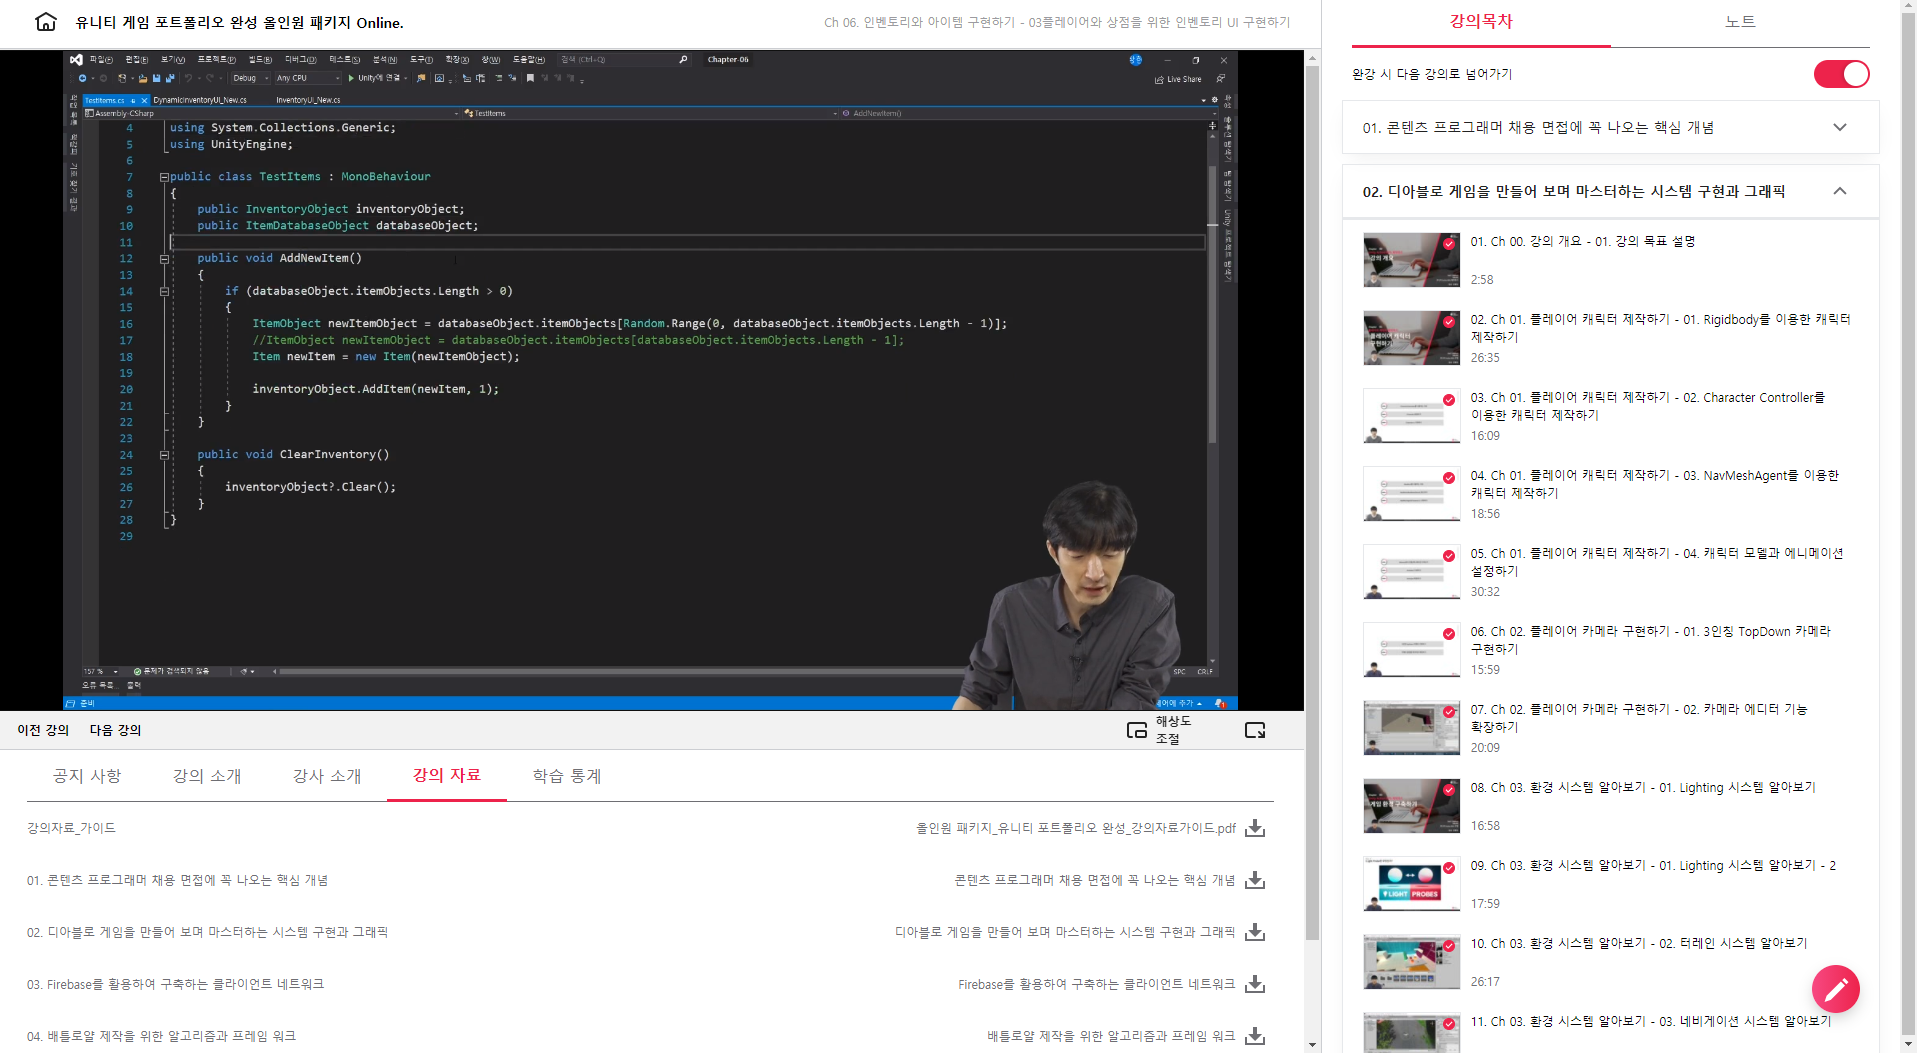The width and height of the screenshot is (1917, 1053).
Task: Click the Unity에 연결 attach button
Action: pyautogui.click(x=376, y=78)
